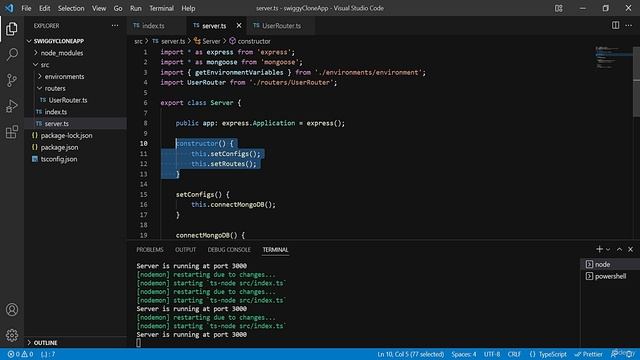The image size is (640, 360).
Task: Open the View menu
Action: click(x=99, y=8)
